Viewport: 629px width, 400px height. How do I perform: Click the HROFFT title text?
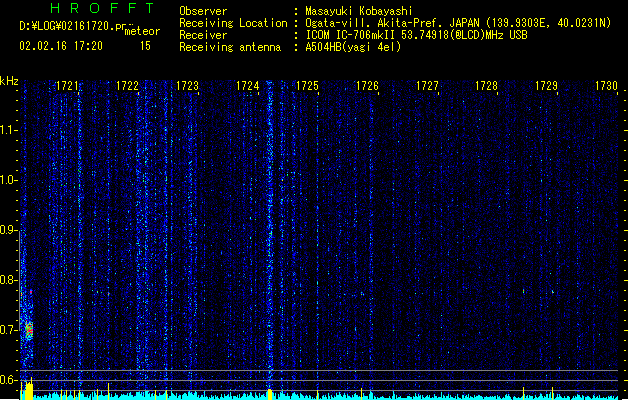point(103,8)
